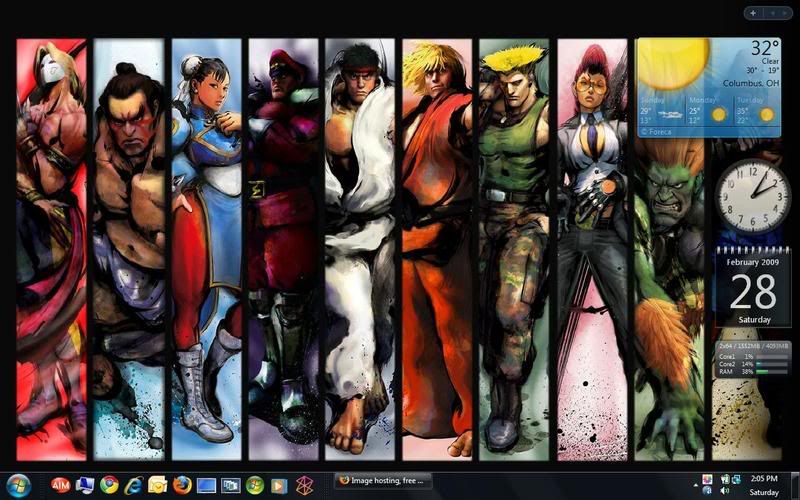The image size is (800, 500).
Task: Click Saturday on the calendar gadget
Action: [754, 320]
